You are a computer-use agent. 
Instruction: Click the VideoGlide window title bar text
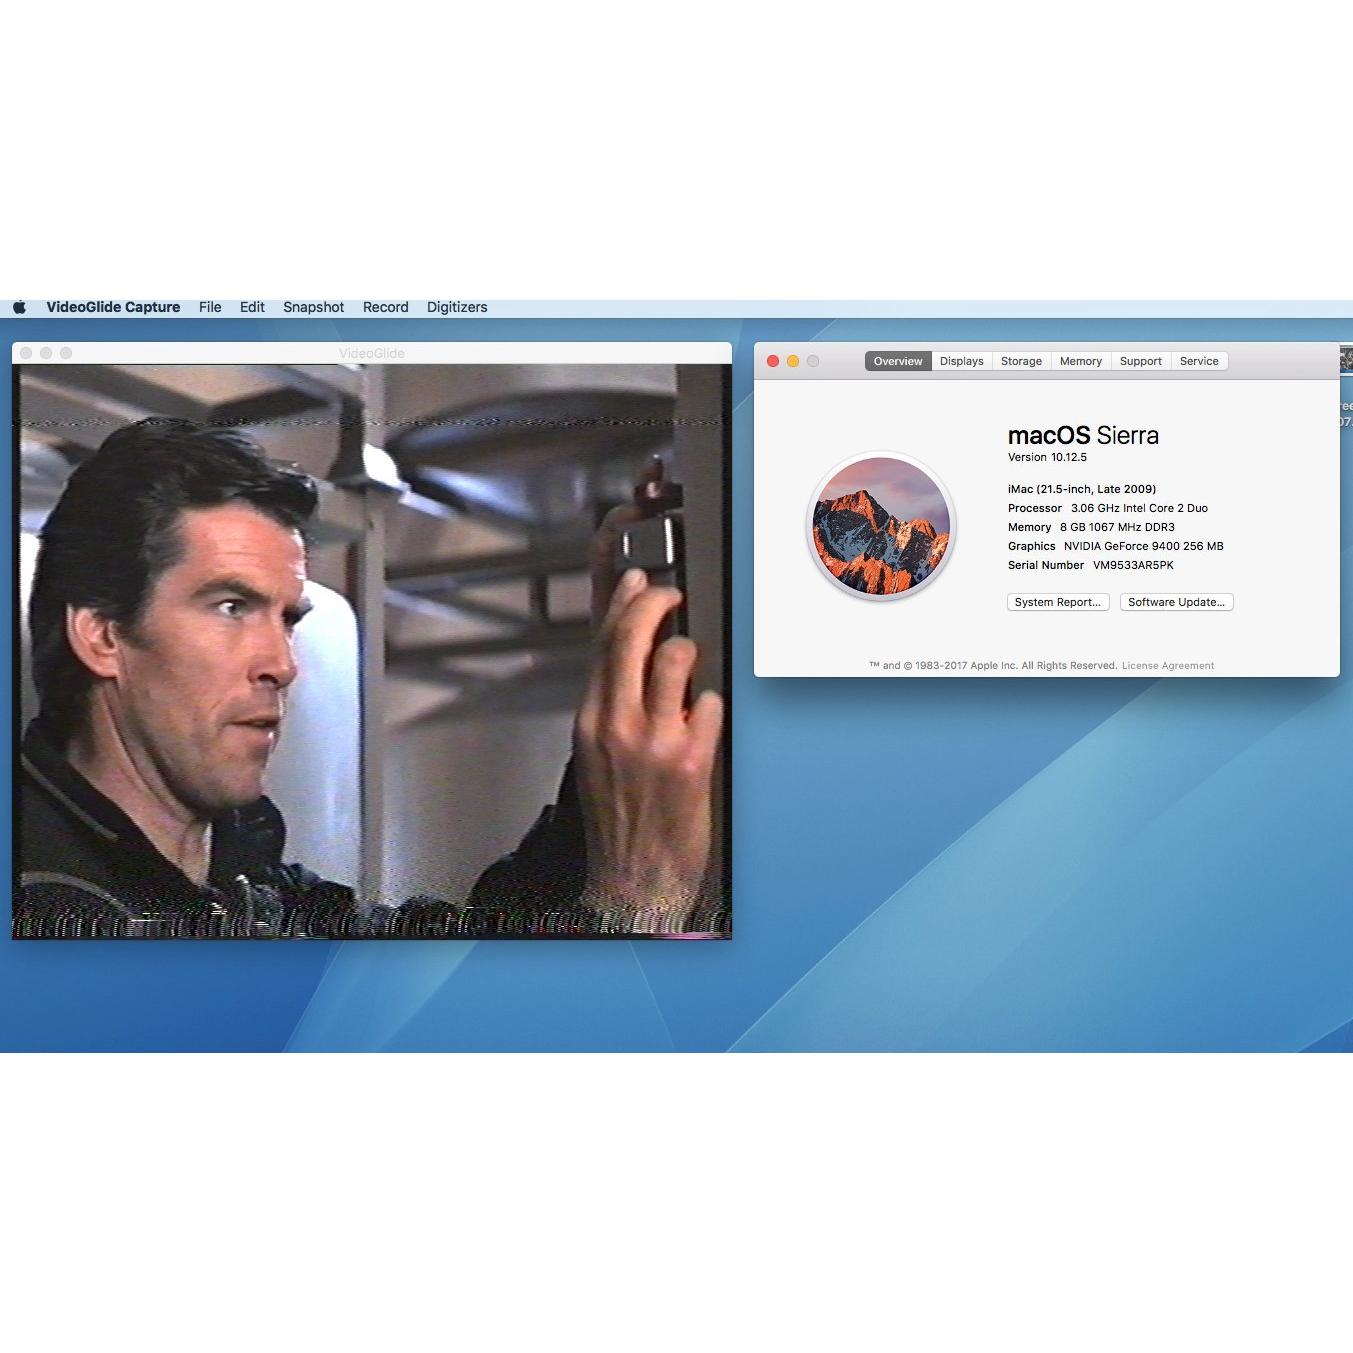pyautogui.click(x=372, y=353)
